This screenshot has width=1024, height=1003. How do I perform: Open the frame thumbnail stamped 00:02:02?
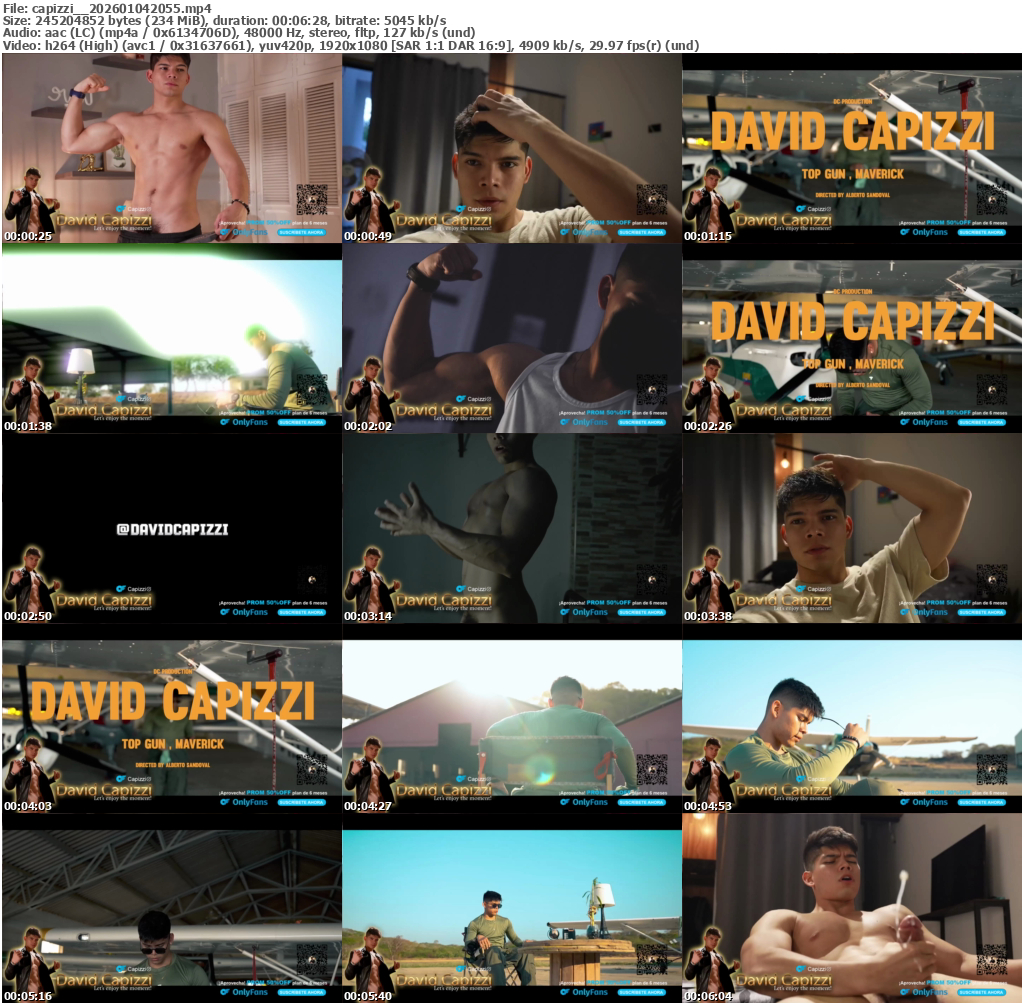(x=512, y=338)
